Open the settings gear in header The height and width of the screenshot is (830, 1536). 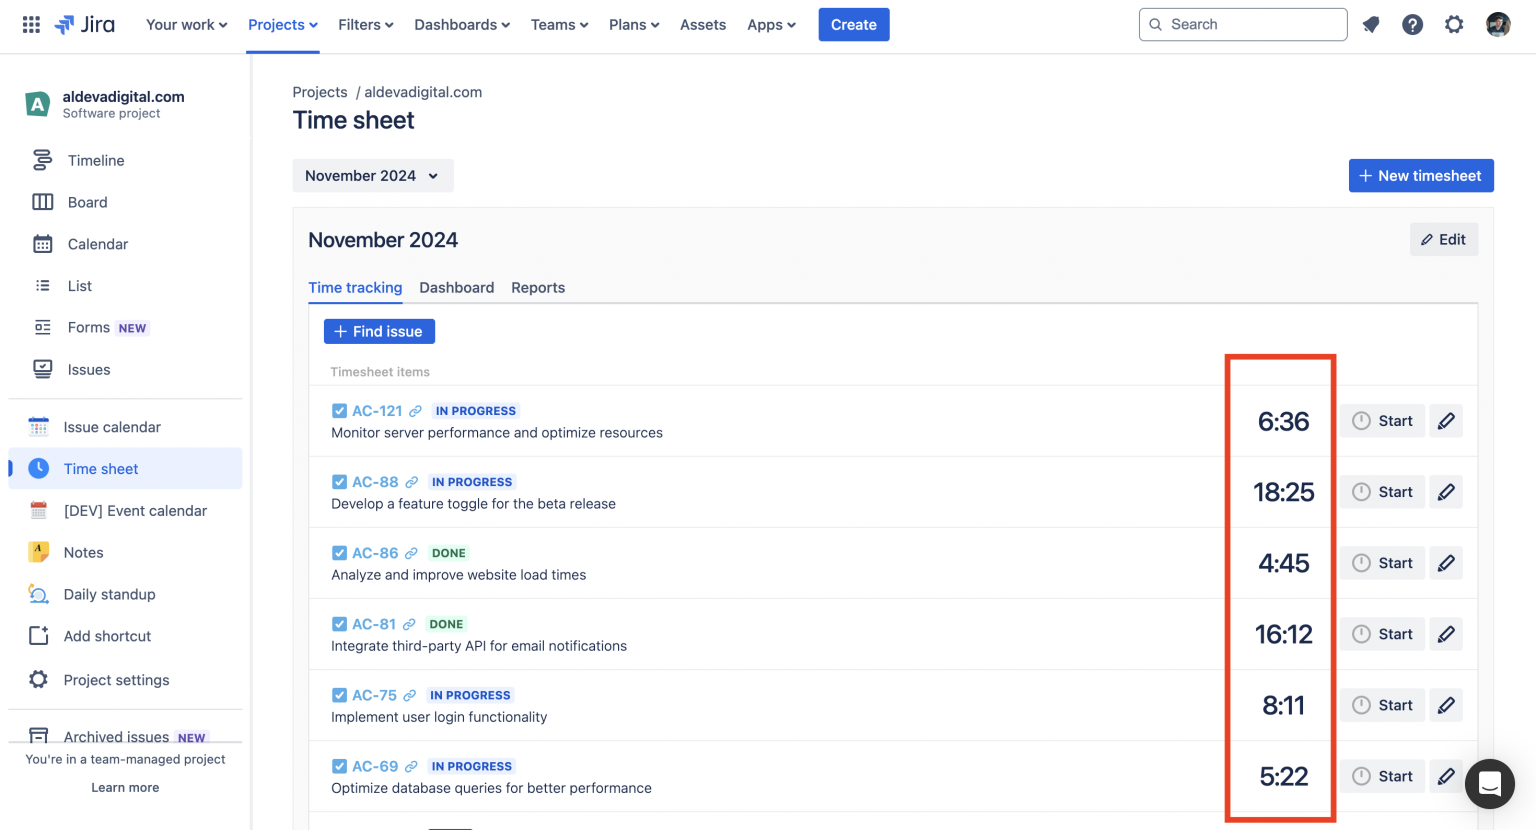point(1454,24)
